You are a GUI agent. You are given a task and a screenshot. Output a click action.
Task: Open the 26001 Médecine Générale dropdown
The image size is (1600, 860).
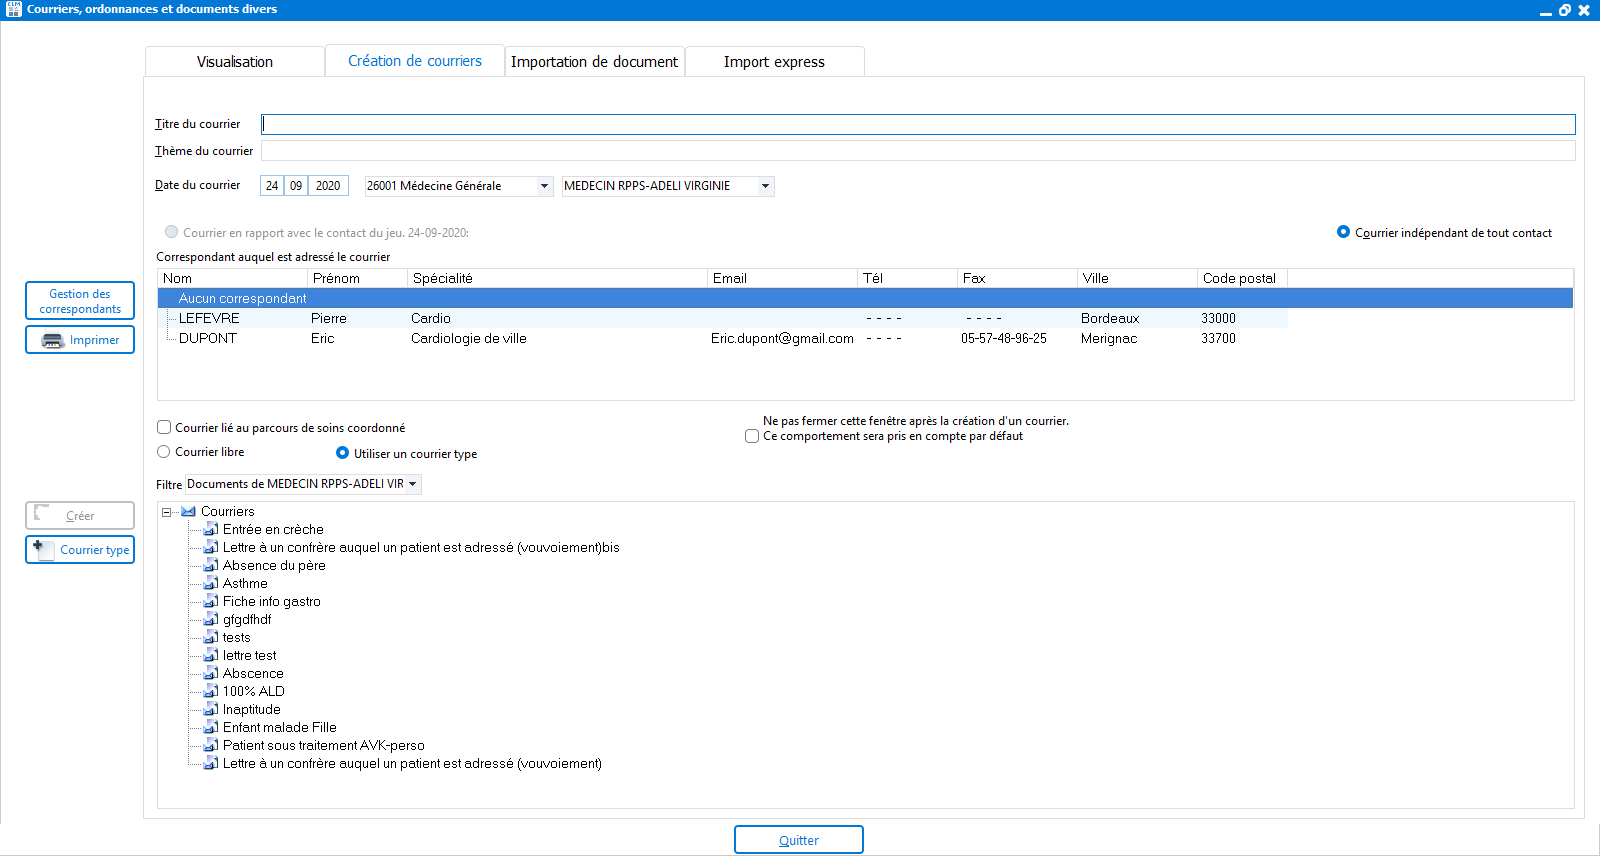[544, 186]
